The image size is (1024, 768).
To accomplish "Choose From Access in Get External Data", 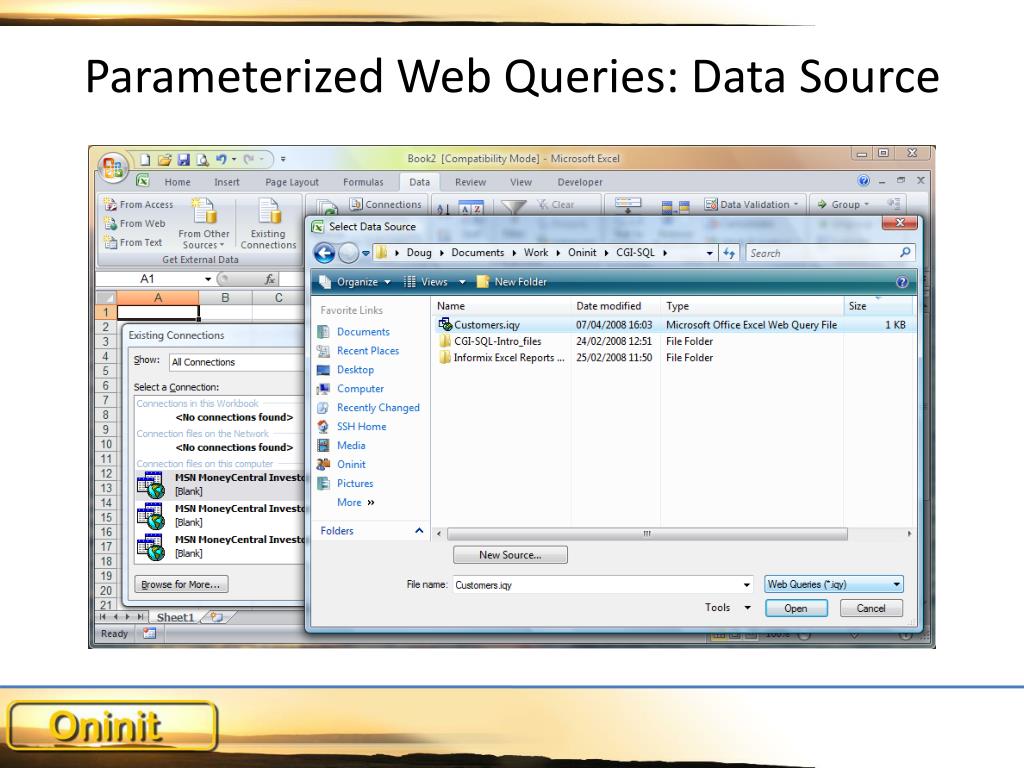I will (x=139, y=204).
